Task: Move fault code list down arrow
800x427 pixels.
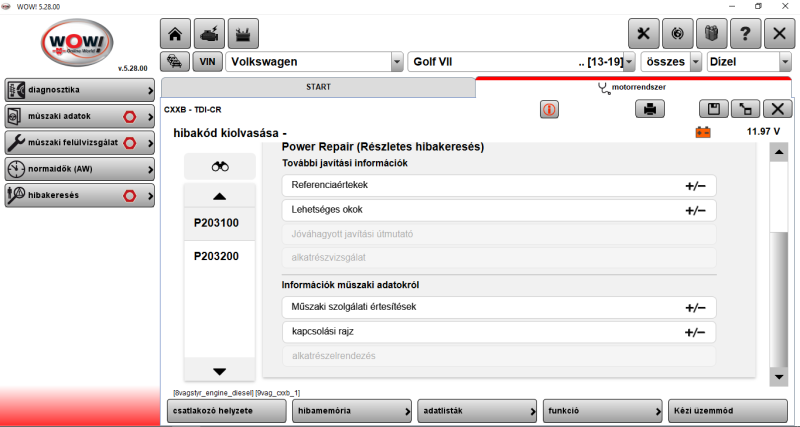Action: 219,371
